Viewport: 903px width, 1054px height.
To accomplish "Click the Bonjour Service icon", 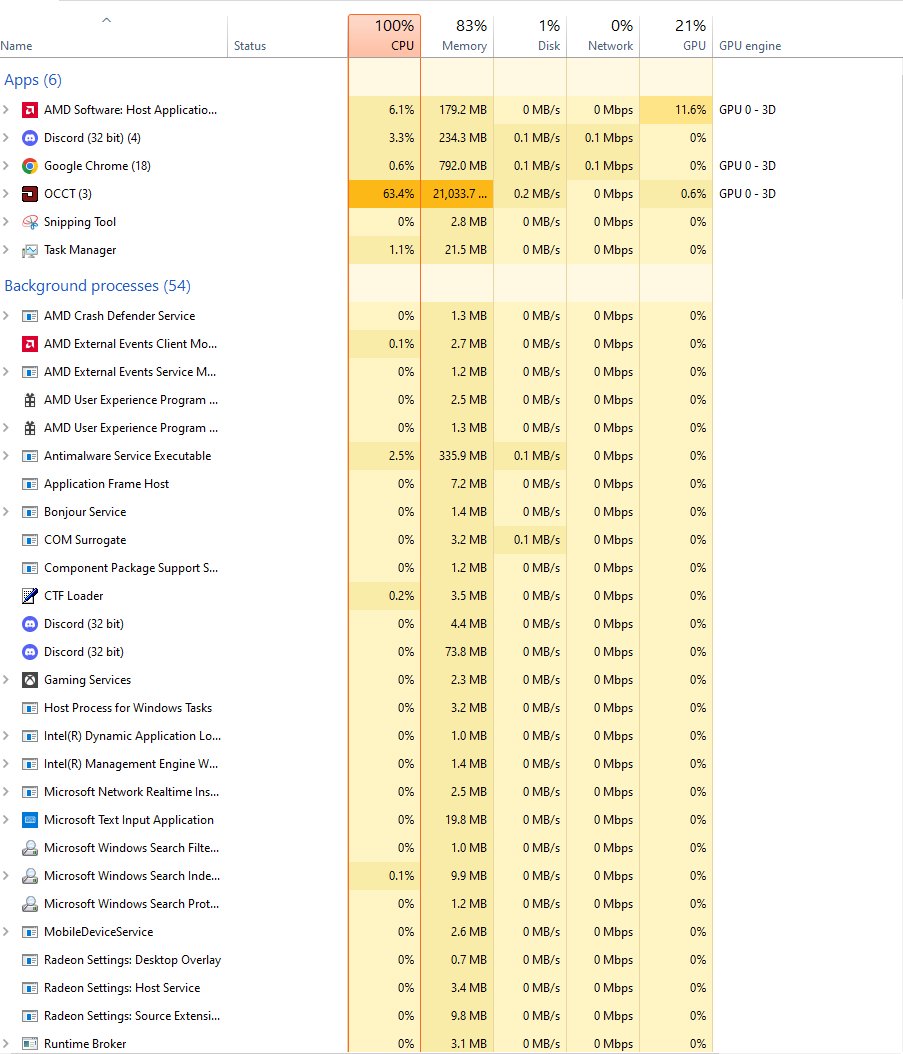I will (x=30, y=512).
